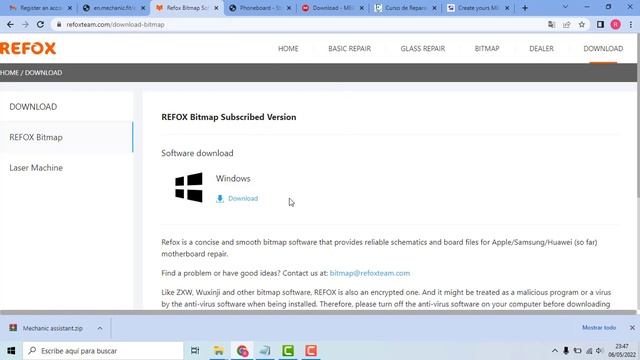The image size is (640, 360).
Task: Click the Windows Download link
Action: click(243, 198)
